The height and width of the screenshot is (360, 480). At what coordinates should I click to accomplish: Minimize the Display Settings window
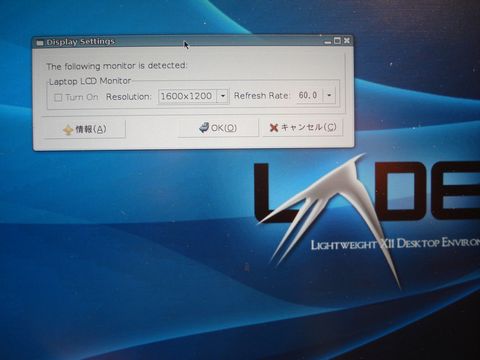[x=327, y=41]
